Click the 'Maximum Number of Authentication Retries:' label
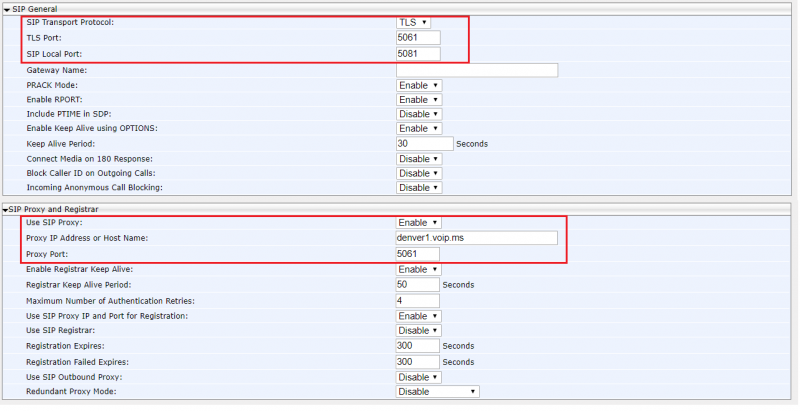The width and height of the screenshot is (800, 411). tap(110, 301)
